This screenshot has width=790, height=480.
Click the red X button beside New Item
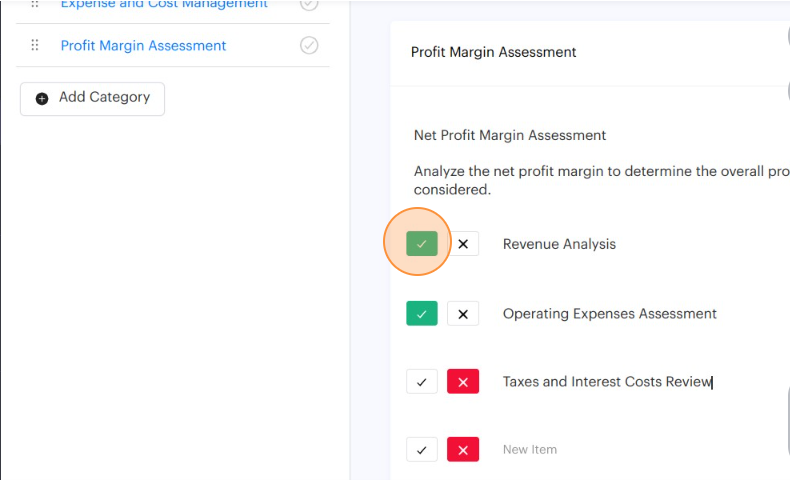tap(463, 450)
